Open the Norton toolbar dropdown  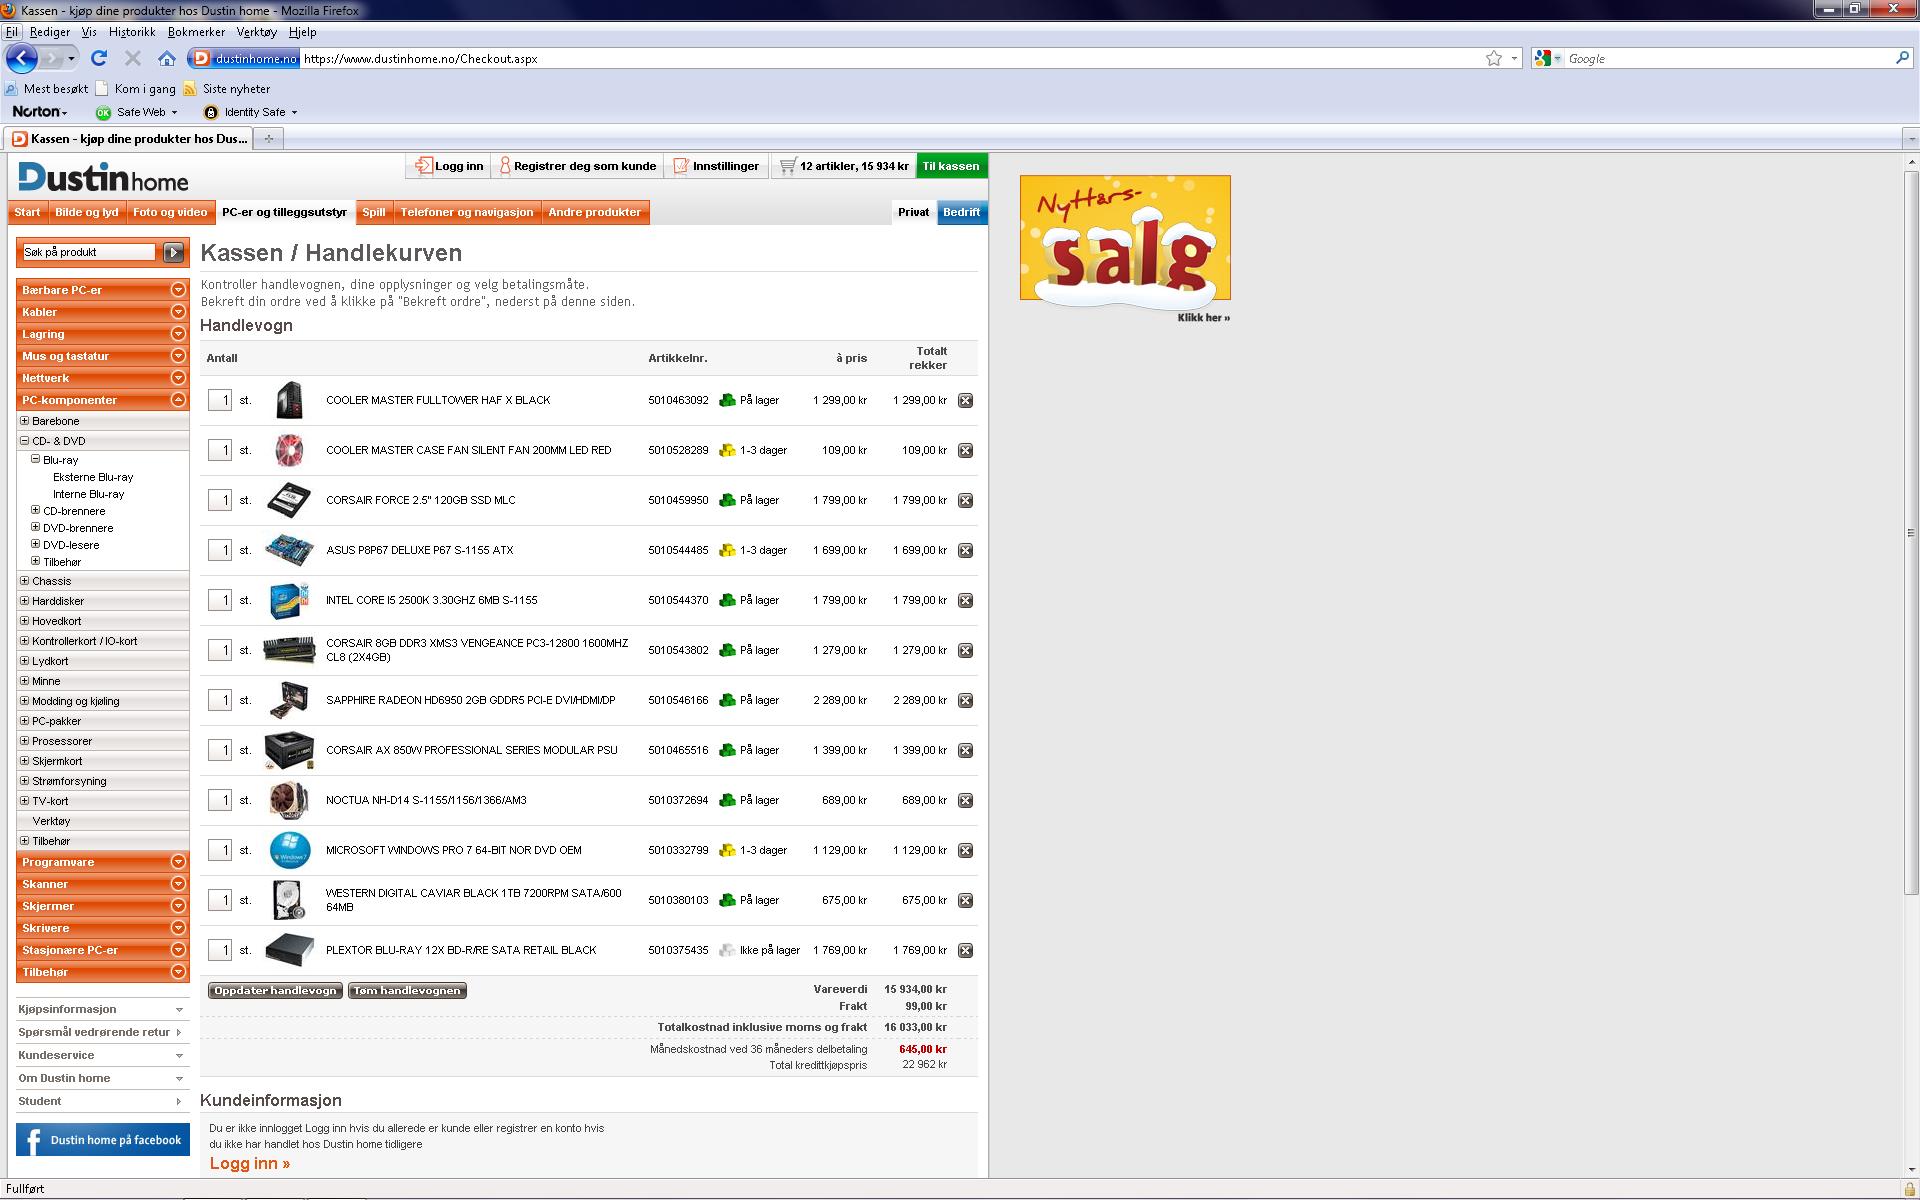click(40, 112)
